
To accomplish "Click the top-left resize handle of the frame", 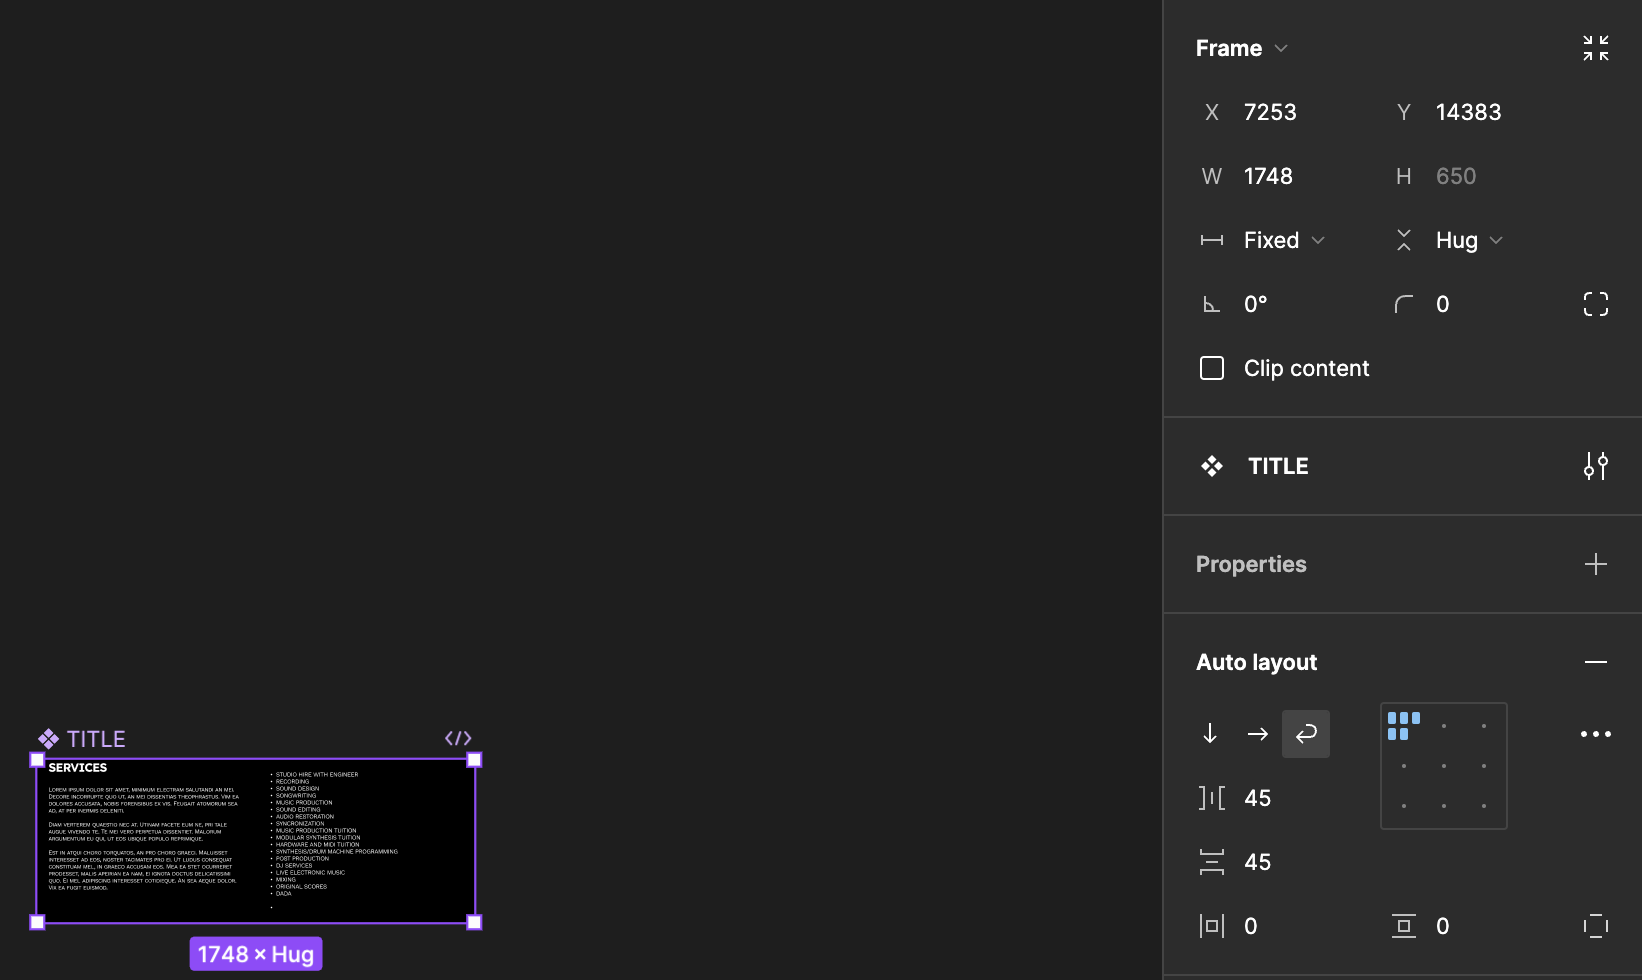I will (37, 760).
